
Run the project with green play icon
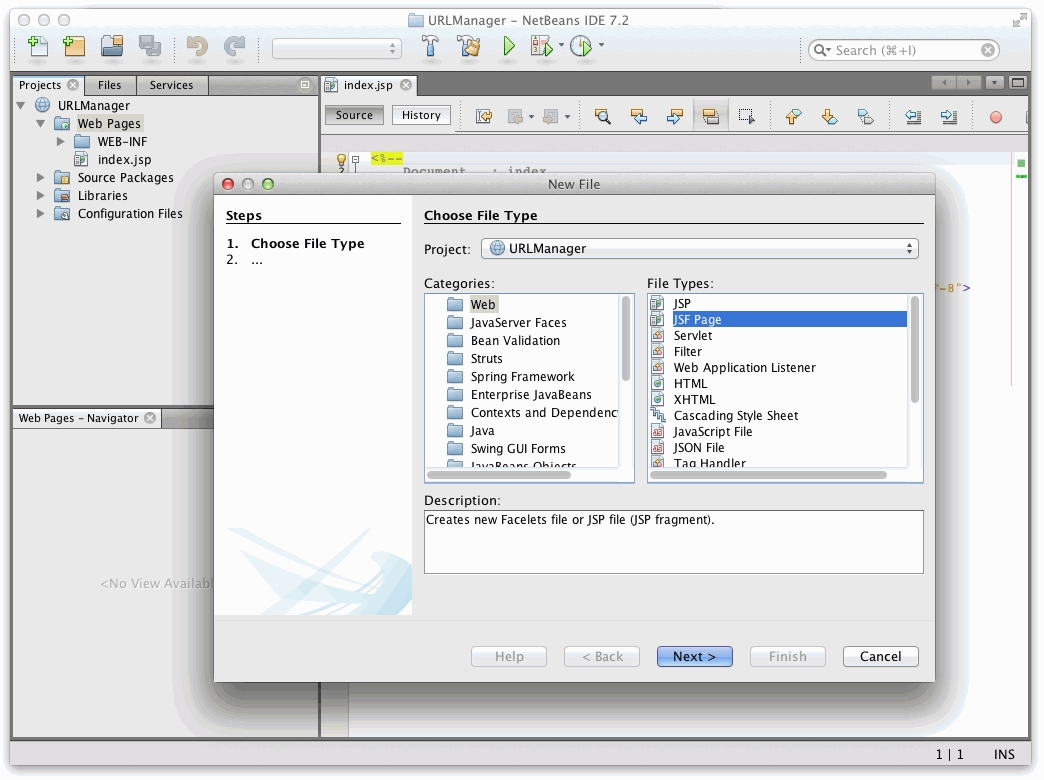[508, 46]
